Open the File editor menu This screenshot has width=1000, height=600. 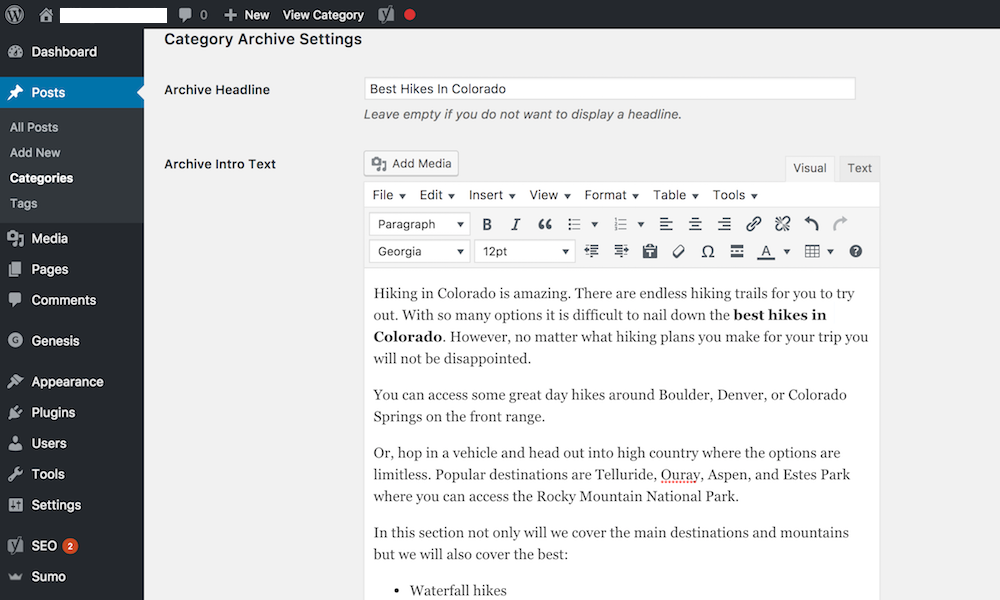point(389,195)
